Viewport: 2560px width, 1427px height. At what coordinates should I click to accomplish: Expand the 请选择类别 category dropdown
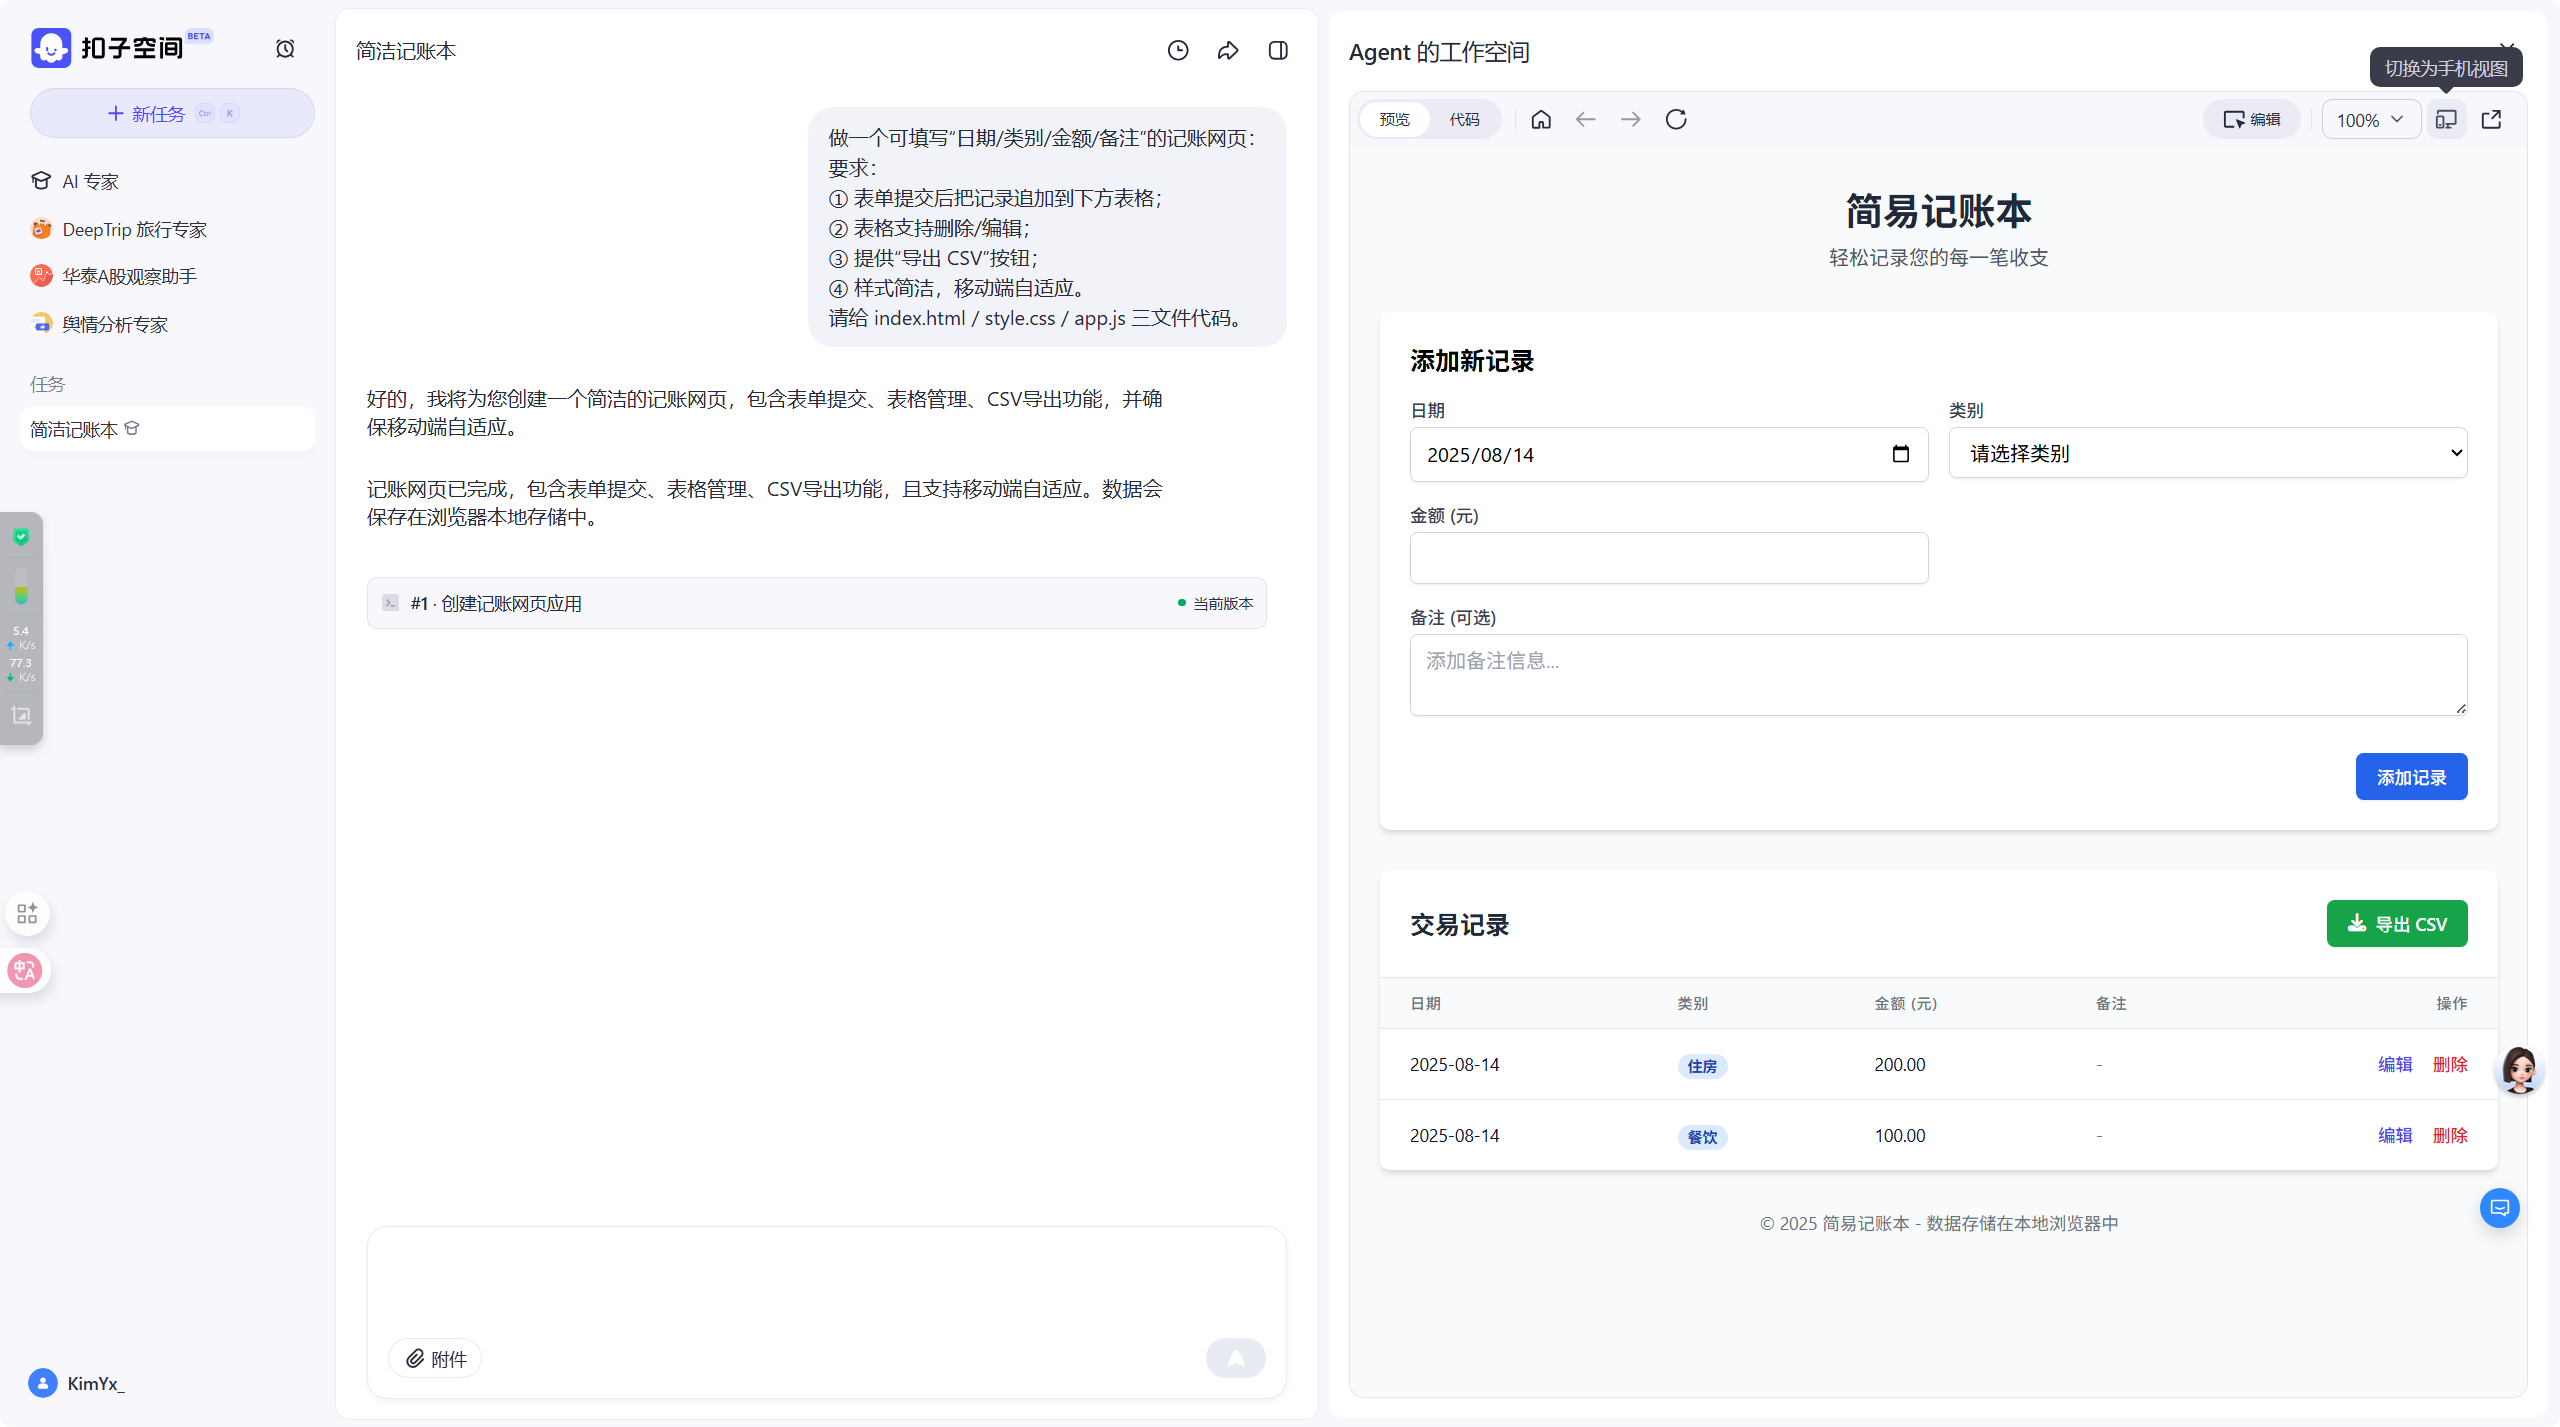2208,453
